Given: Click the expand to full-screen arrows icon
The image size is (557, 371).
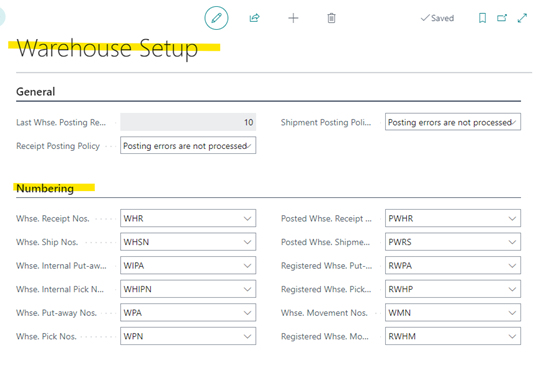Looking at the screenshot, I should tap(522, 18).
